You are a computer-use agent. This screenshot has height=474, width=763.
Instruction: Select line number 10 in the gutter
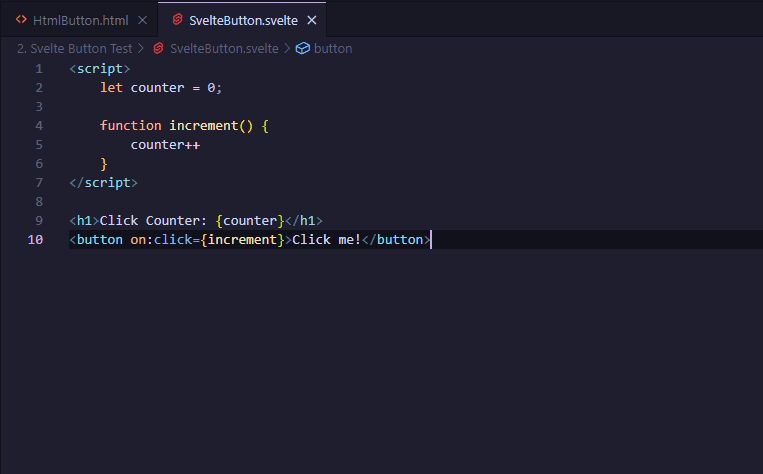36,240
